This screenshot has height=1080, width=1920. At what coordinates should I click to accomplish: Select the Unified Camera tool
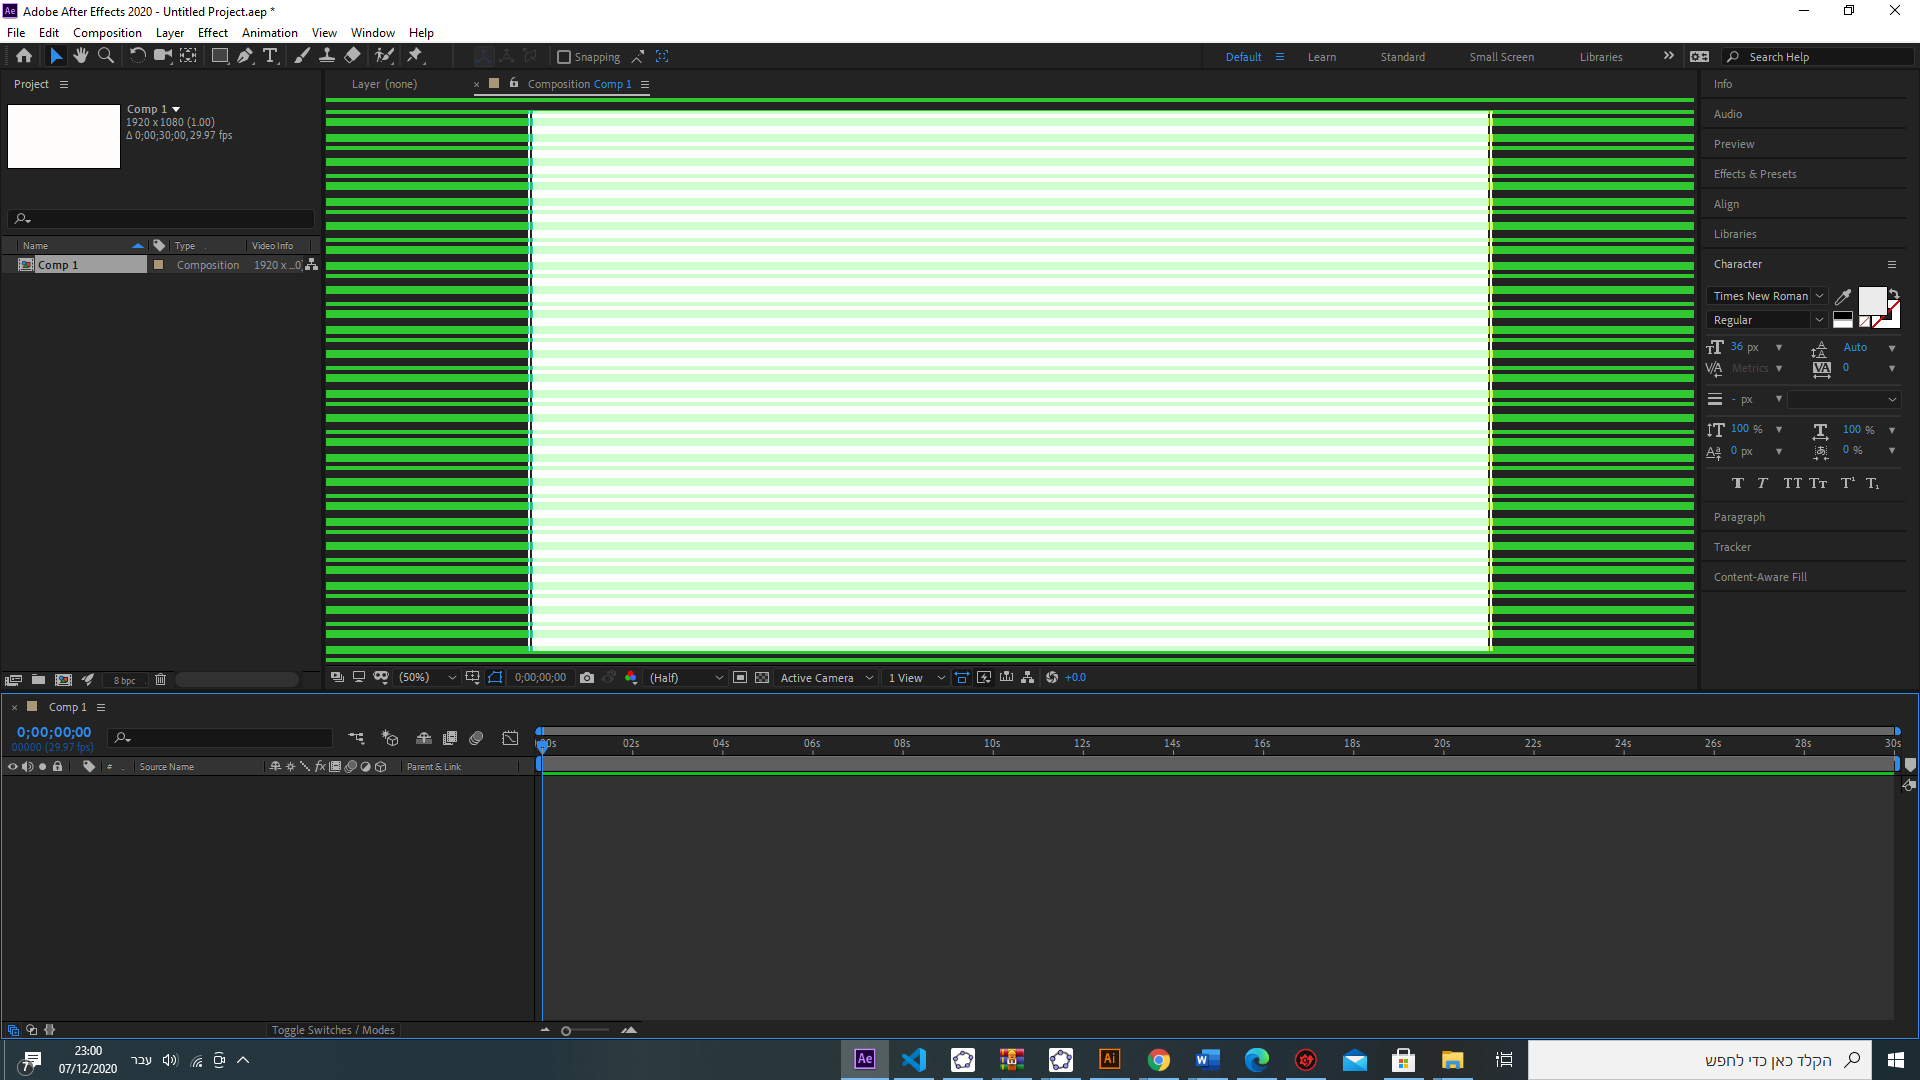coord(162,56)
